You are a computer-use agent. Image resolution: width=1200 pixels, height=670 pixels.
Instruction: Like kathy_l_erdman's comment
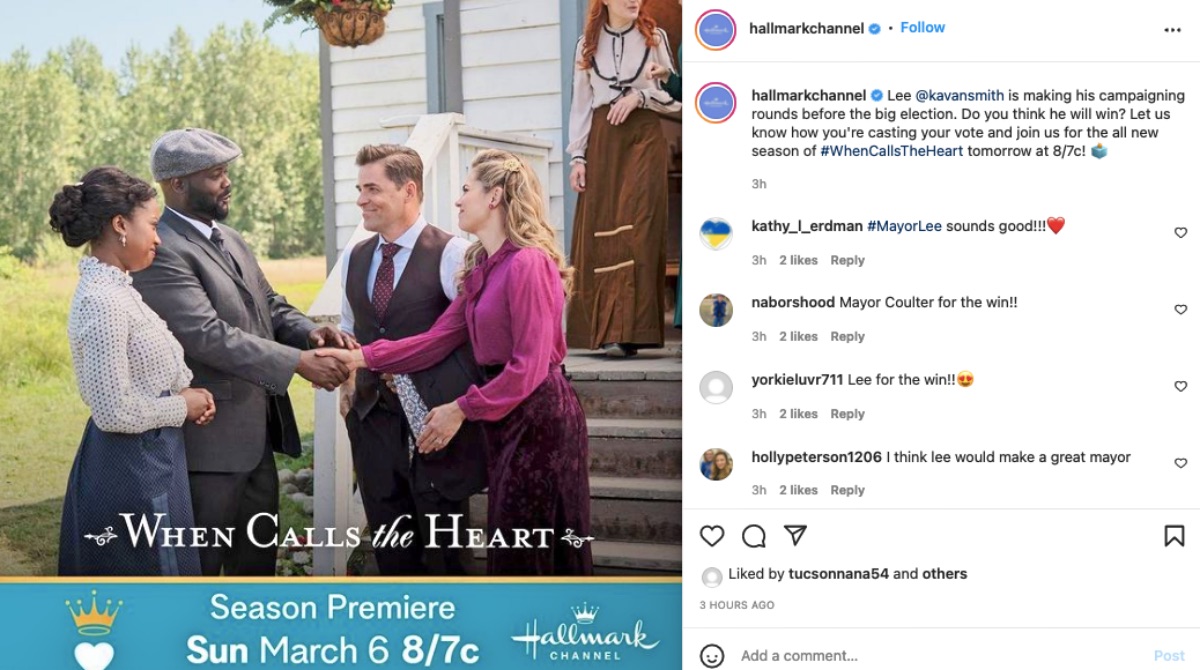point(1180,233)
